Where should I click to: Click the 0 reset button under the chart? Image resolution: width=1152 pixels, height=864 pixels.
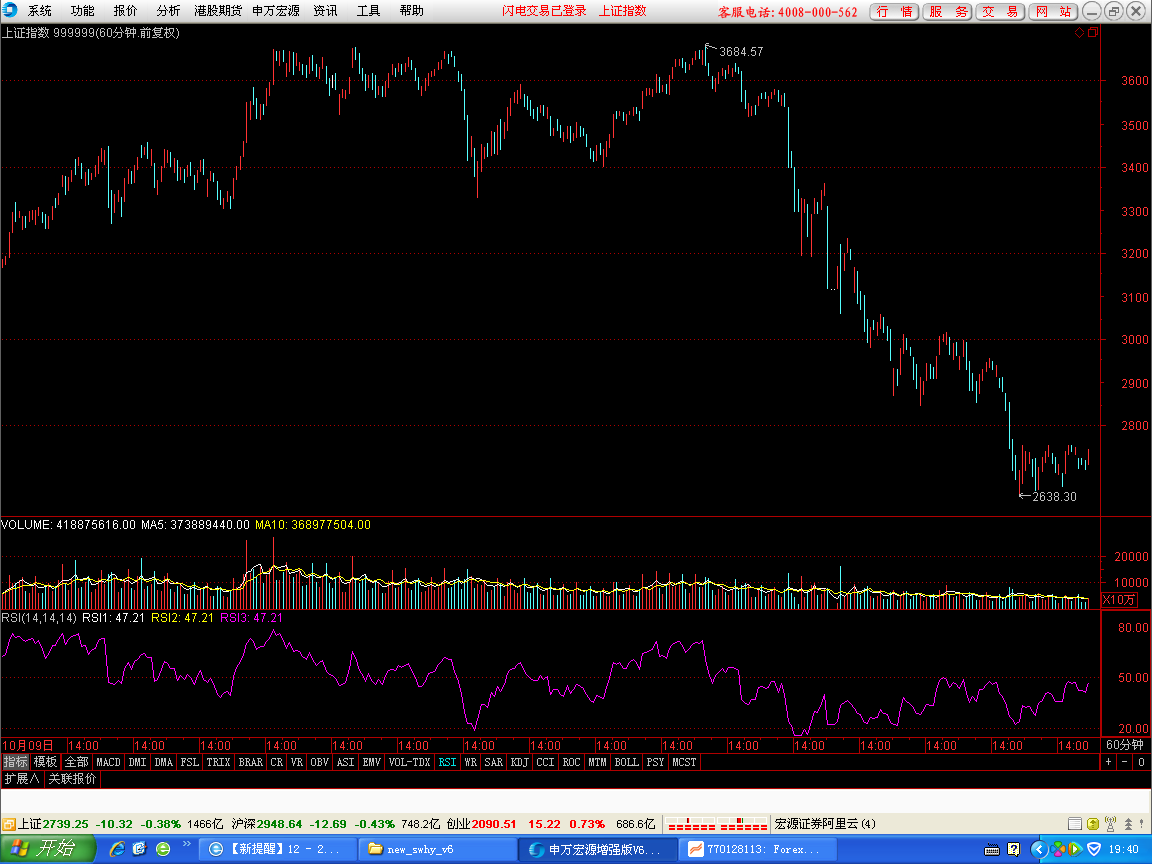[x=1141, y=762]
